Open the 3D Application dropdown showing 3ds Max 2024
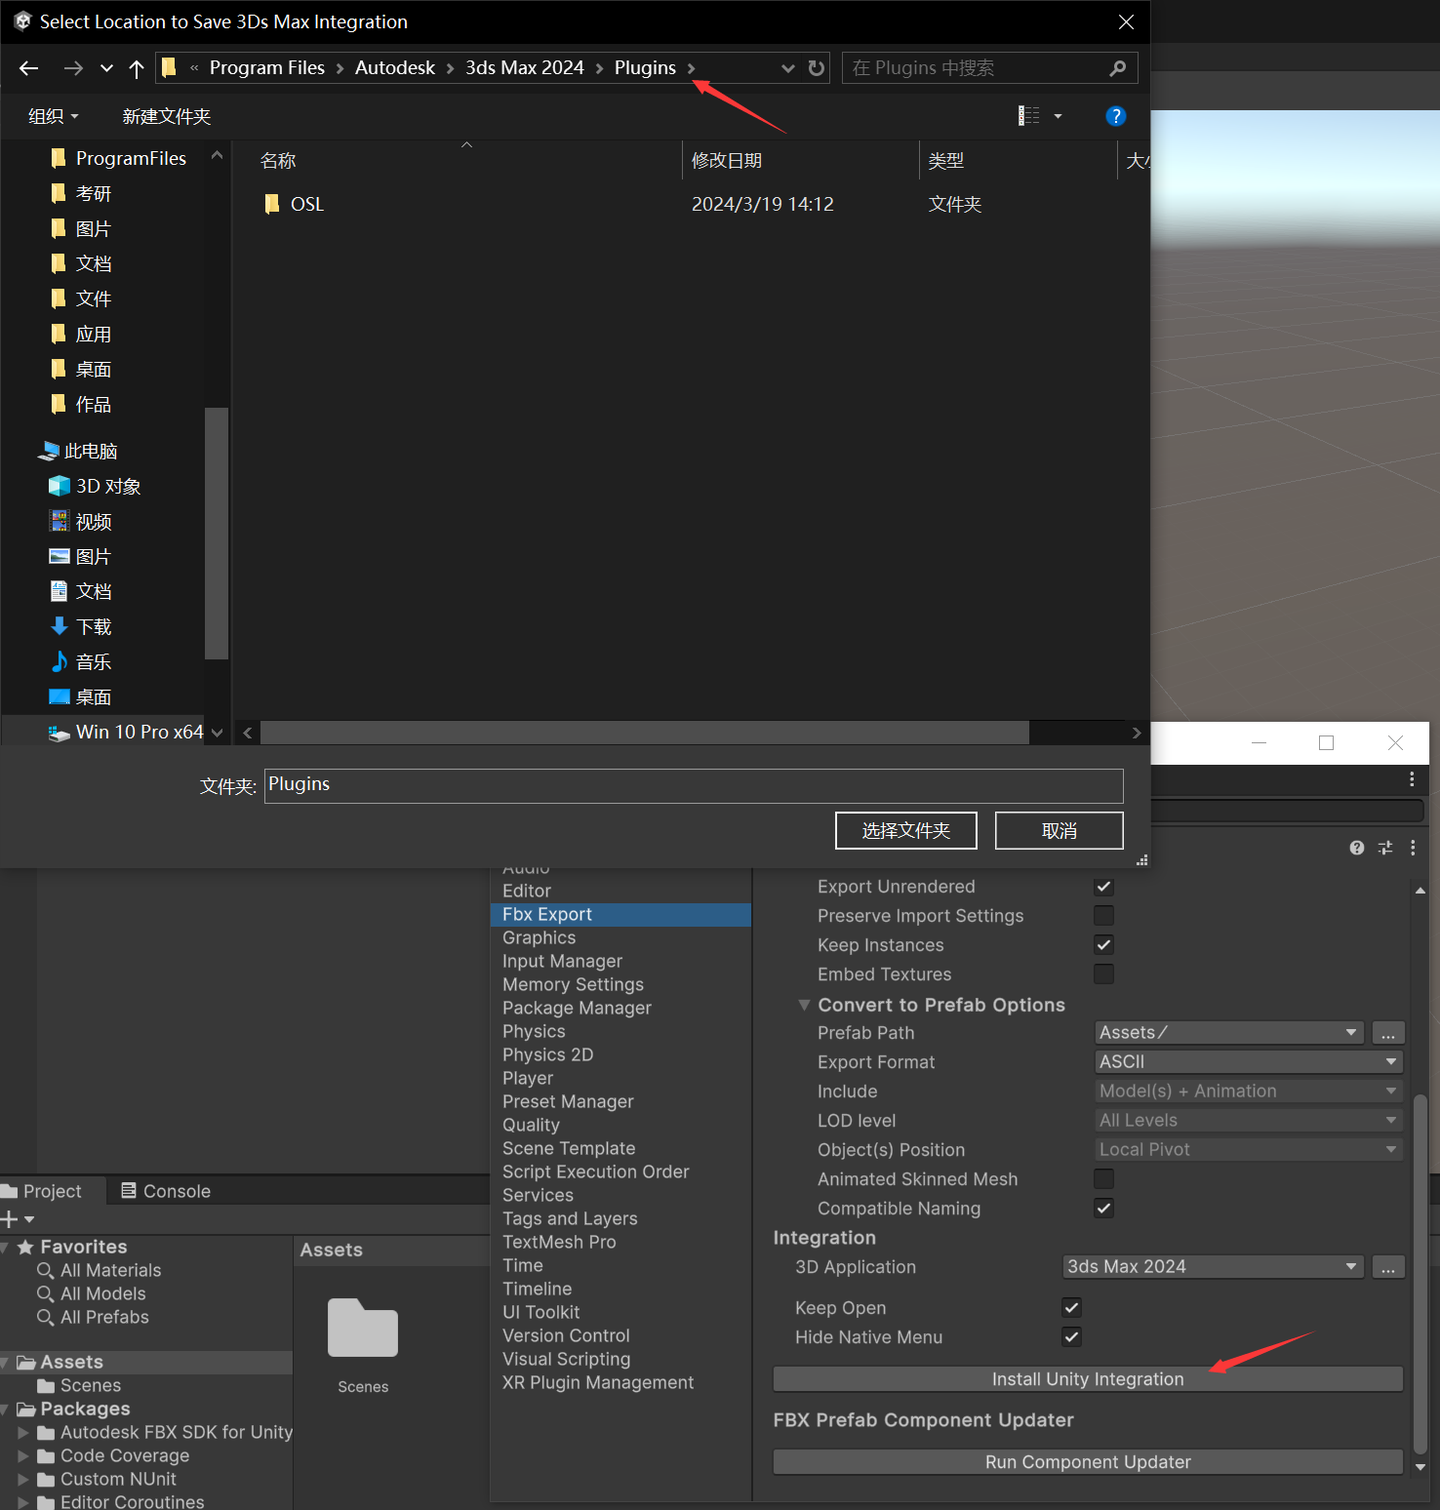Viewport: 1440px width, 1510px height. click(x=1212, y=1266)
